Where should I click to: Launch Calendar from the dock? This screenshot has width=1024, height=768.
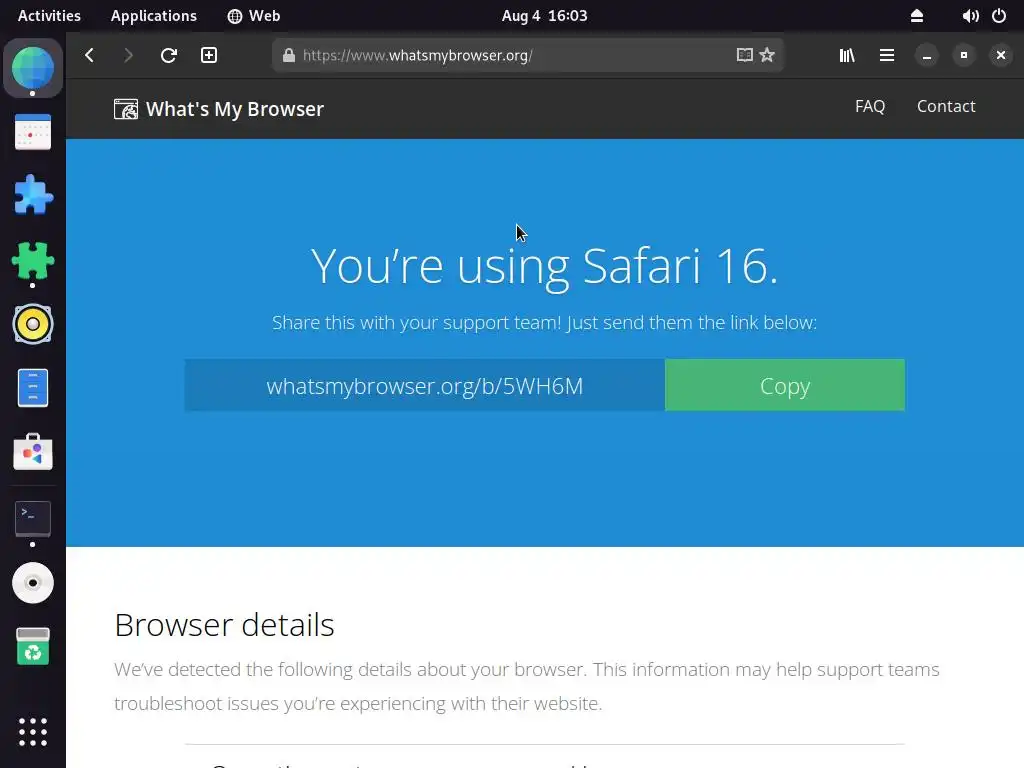click(x=33, y=132)
